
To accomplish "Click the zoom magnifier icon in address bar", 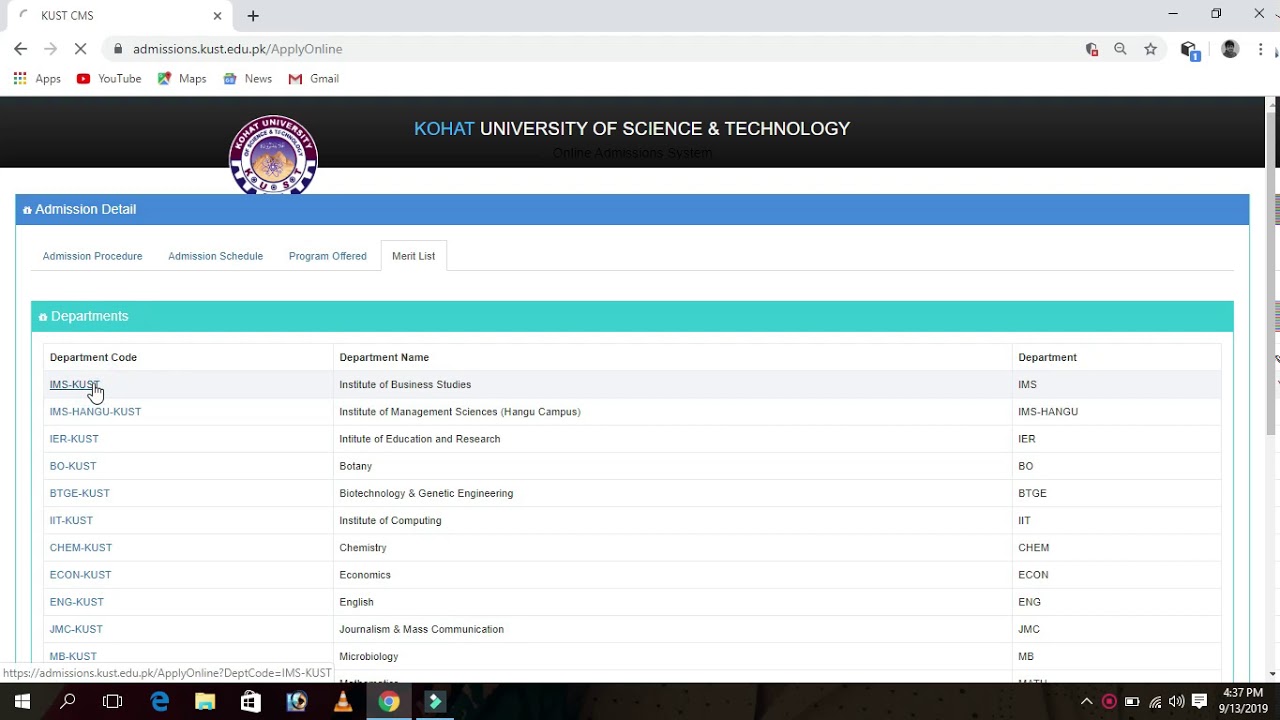I will pyautogui.click(x=1120, y=49).
